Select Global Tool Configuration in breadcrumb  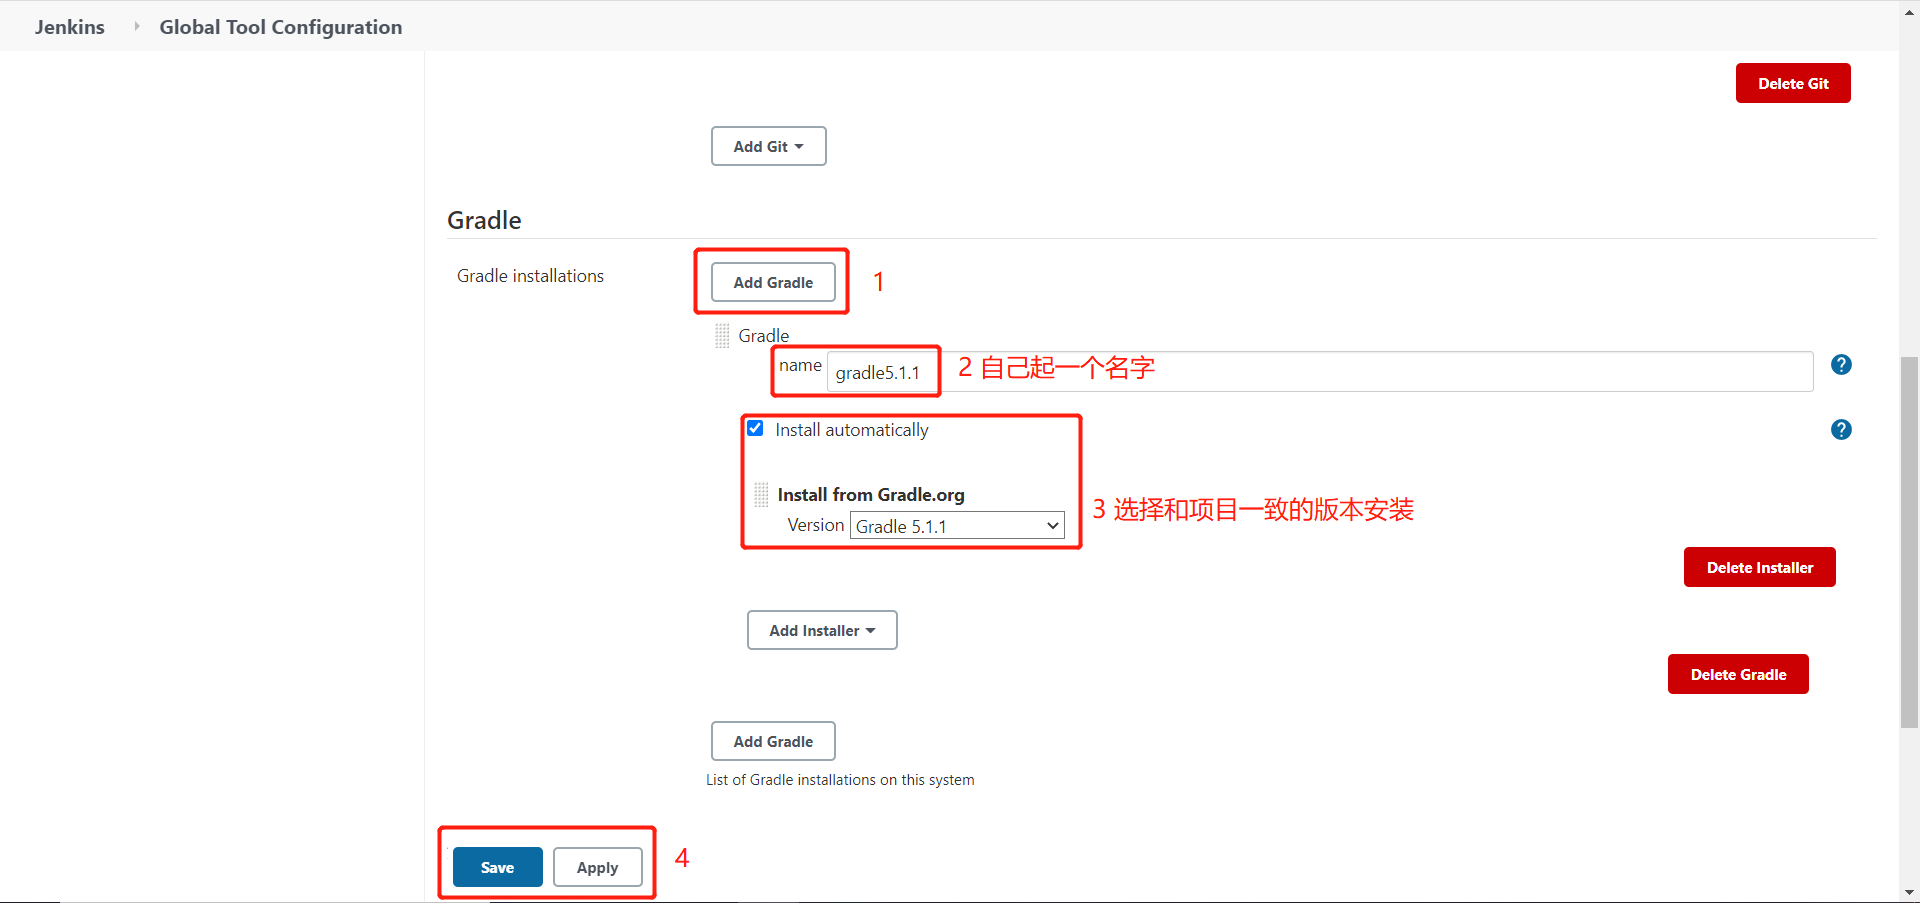tap(280, 26)
